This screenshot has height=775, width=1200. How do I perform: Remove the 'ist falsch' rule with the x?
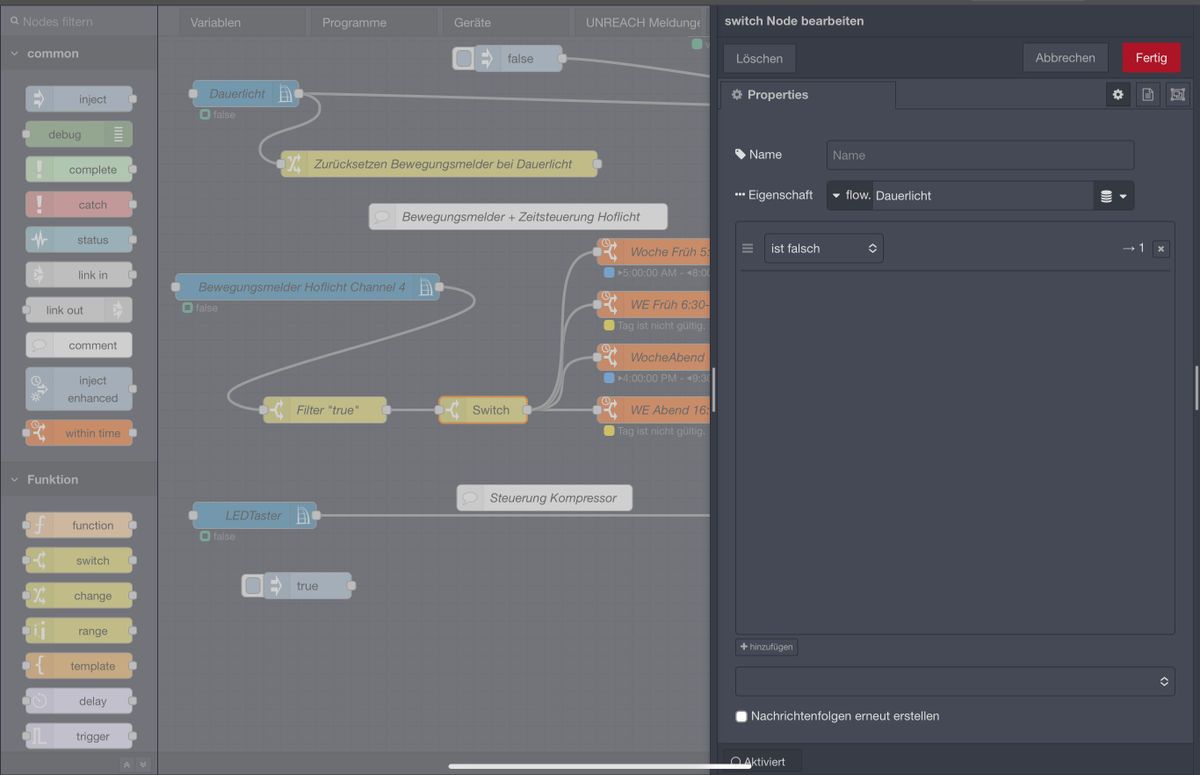click(x=1160, y=249)
